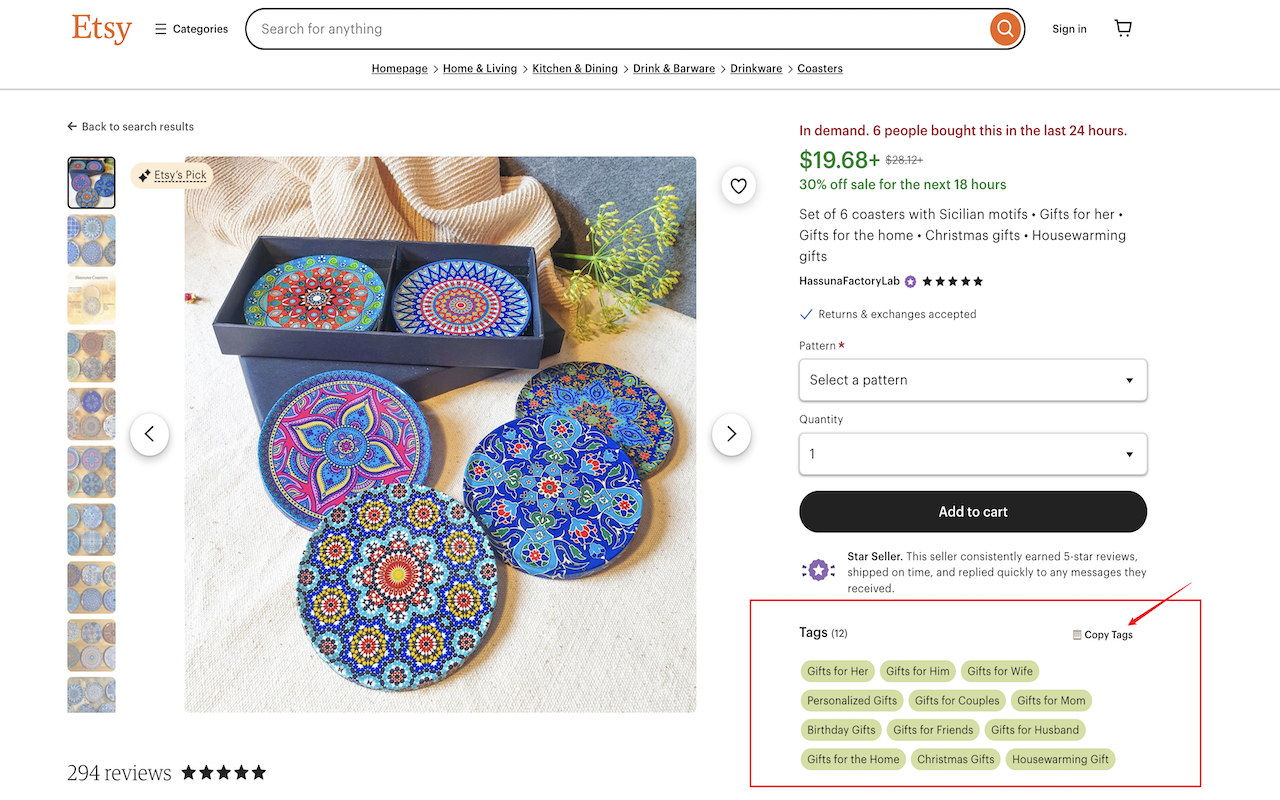1280x800 pixels.
Task: Click the previous image arrow
Action: click(150, 434)
